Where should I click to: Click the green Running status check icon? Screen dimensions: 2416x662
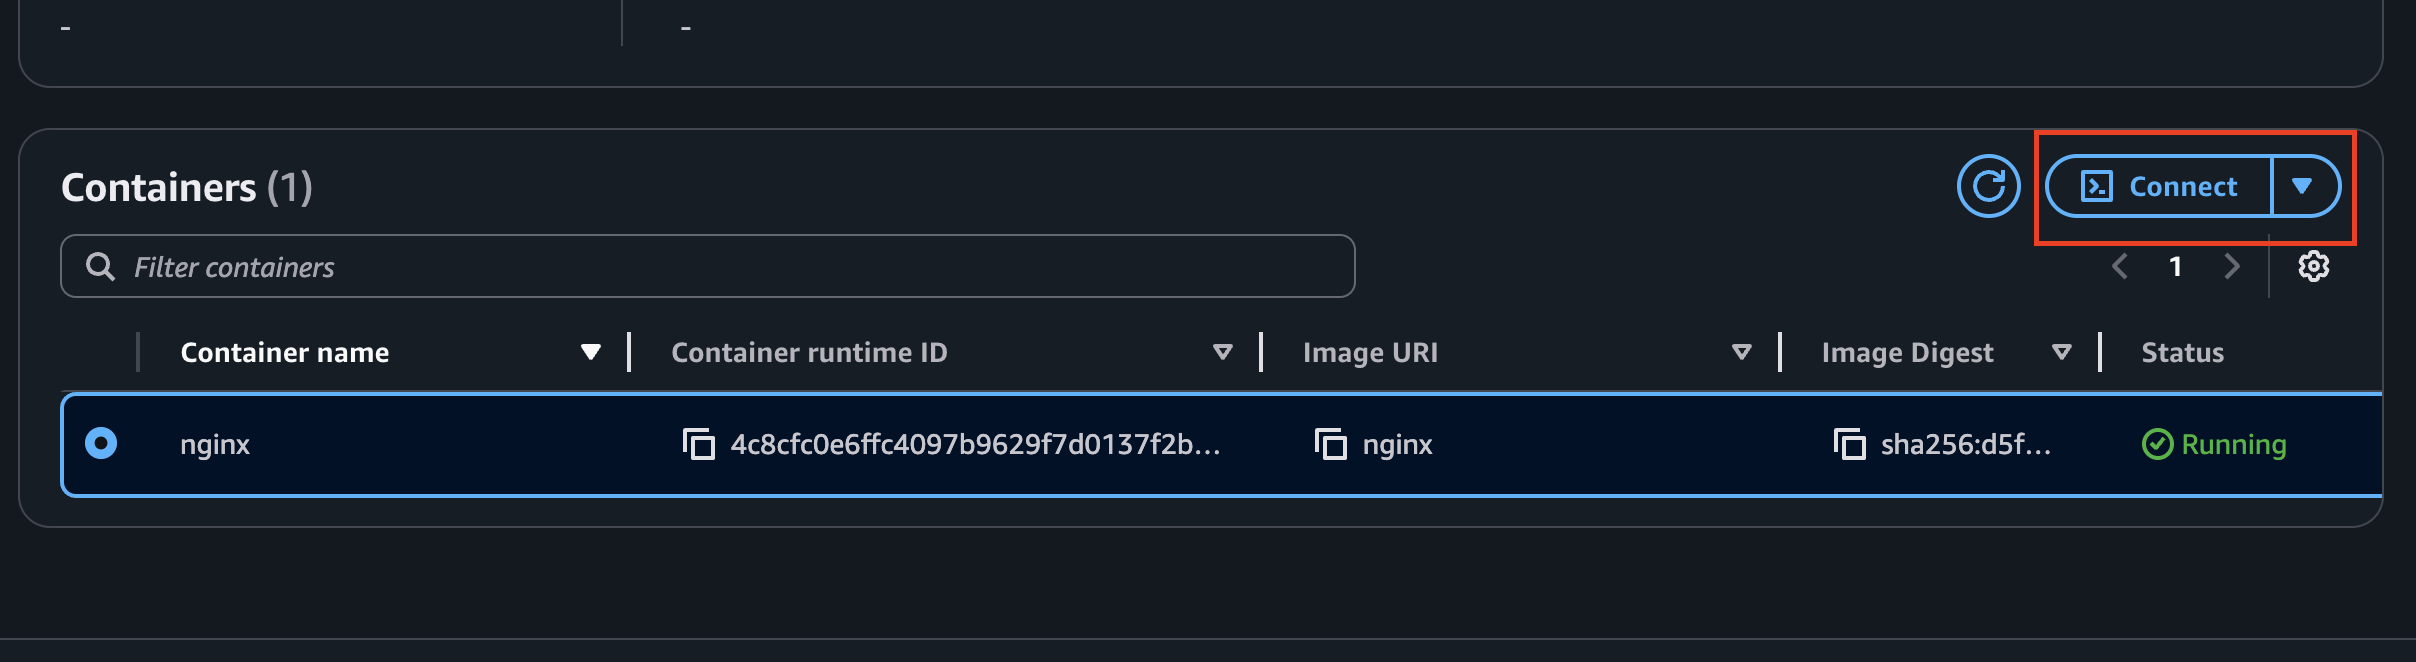[2157, 444]
